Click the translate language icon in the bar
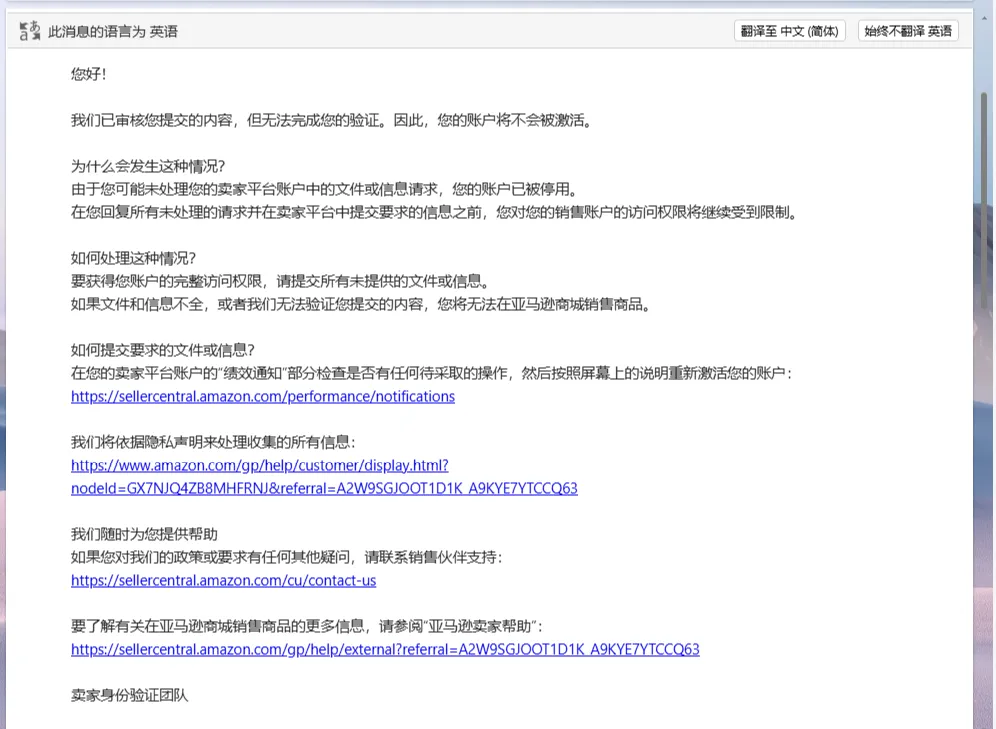The width and height of the screenshot is (996, 729). tap(29, 30)
